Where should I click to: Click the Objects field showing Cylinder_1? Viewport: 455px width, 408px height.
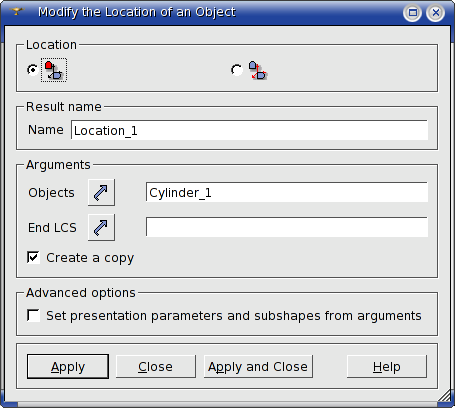287,192
